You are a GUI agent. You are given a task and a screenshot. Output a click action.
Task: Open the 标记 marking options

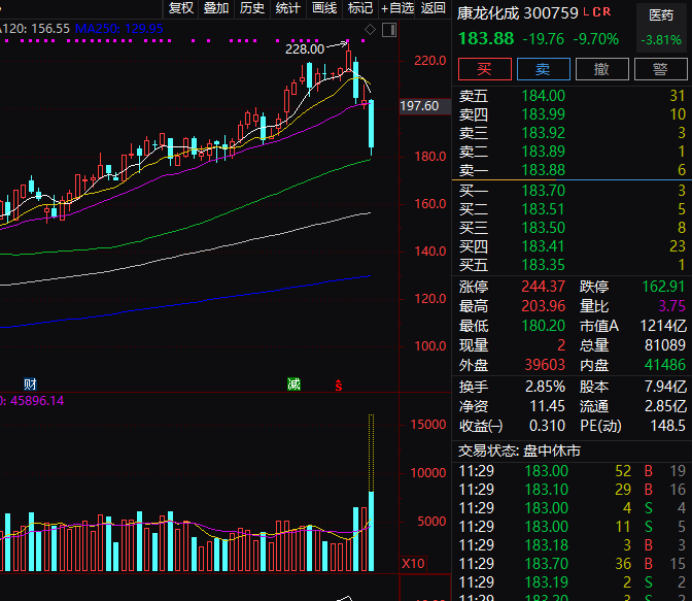tap(359, 8)
